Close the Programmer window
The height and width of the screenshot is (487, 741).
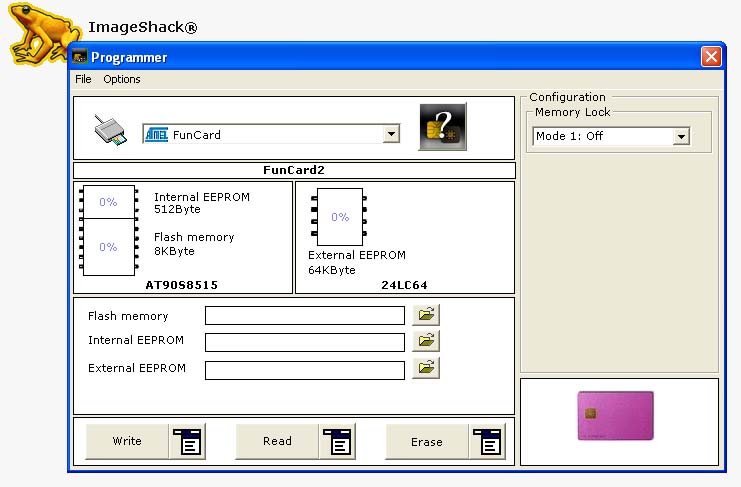pyautogui.click(x=711, y=57)
